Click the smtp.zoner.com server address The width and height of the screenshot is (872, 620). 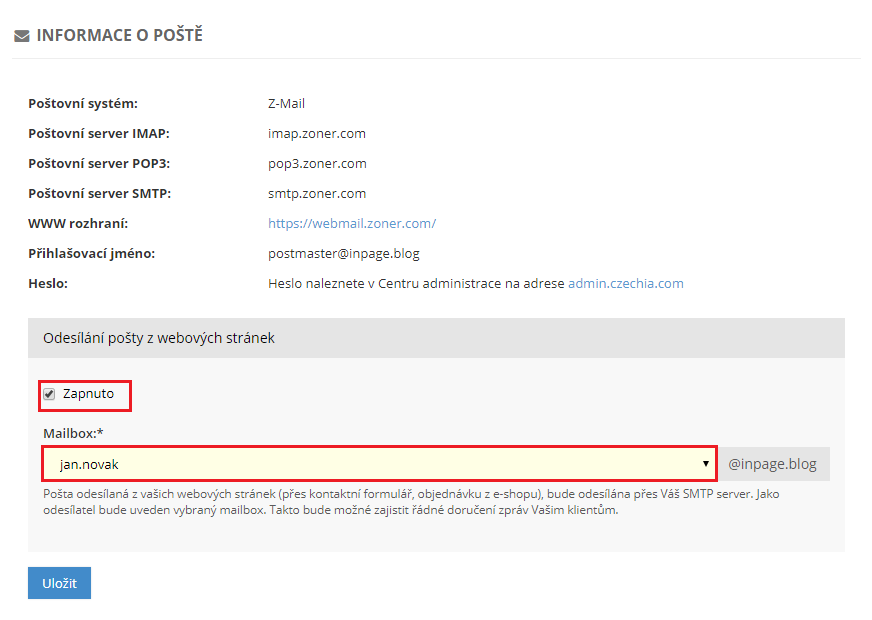[317, 193]
